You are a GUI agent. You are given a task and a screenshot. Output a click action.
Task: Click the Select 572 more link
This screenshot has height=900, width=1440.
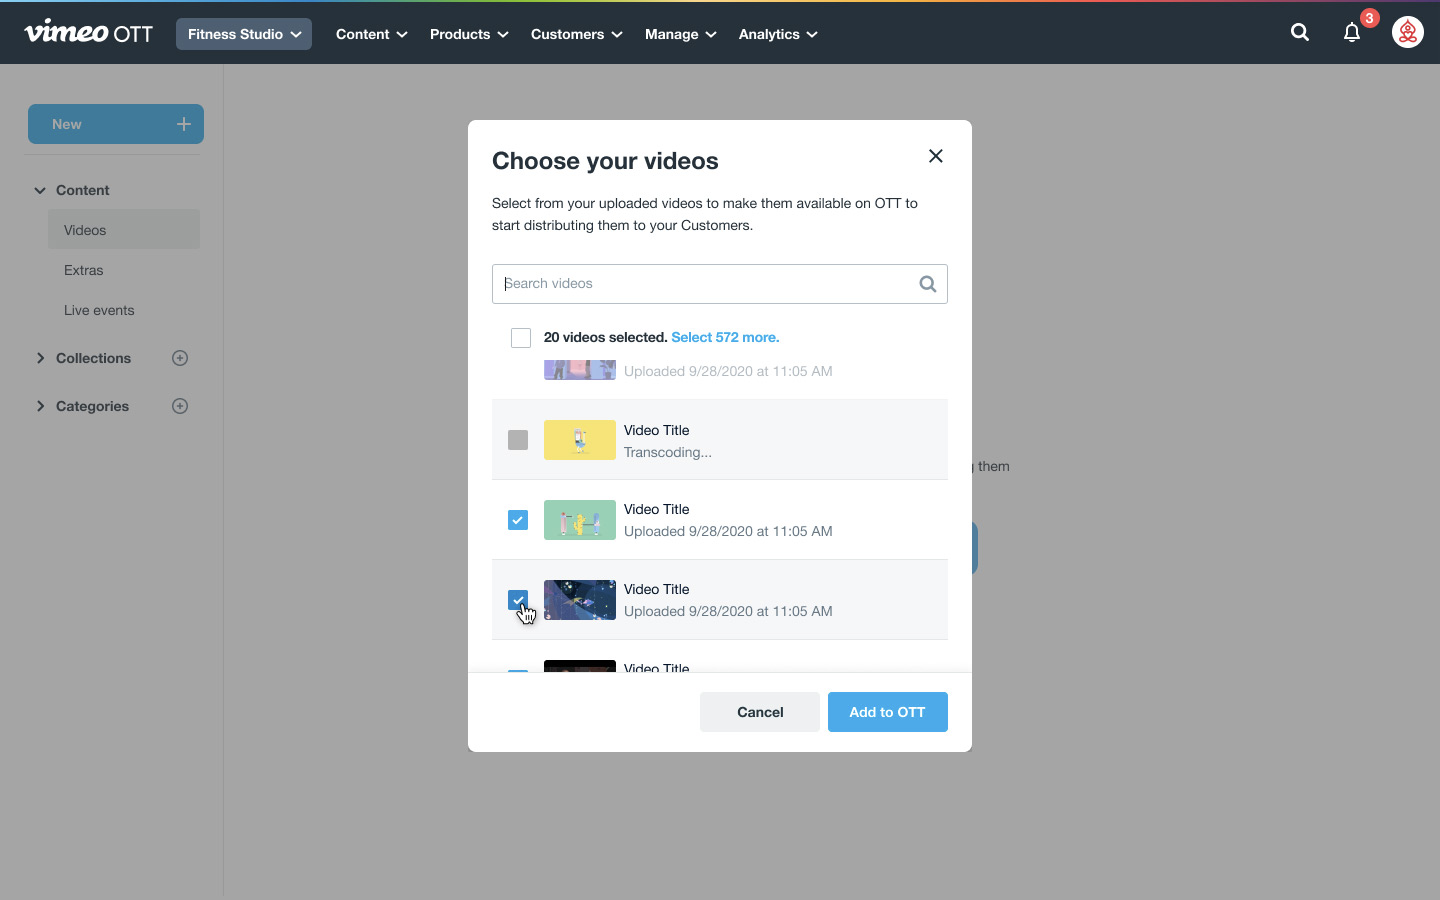(725, 338)
